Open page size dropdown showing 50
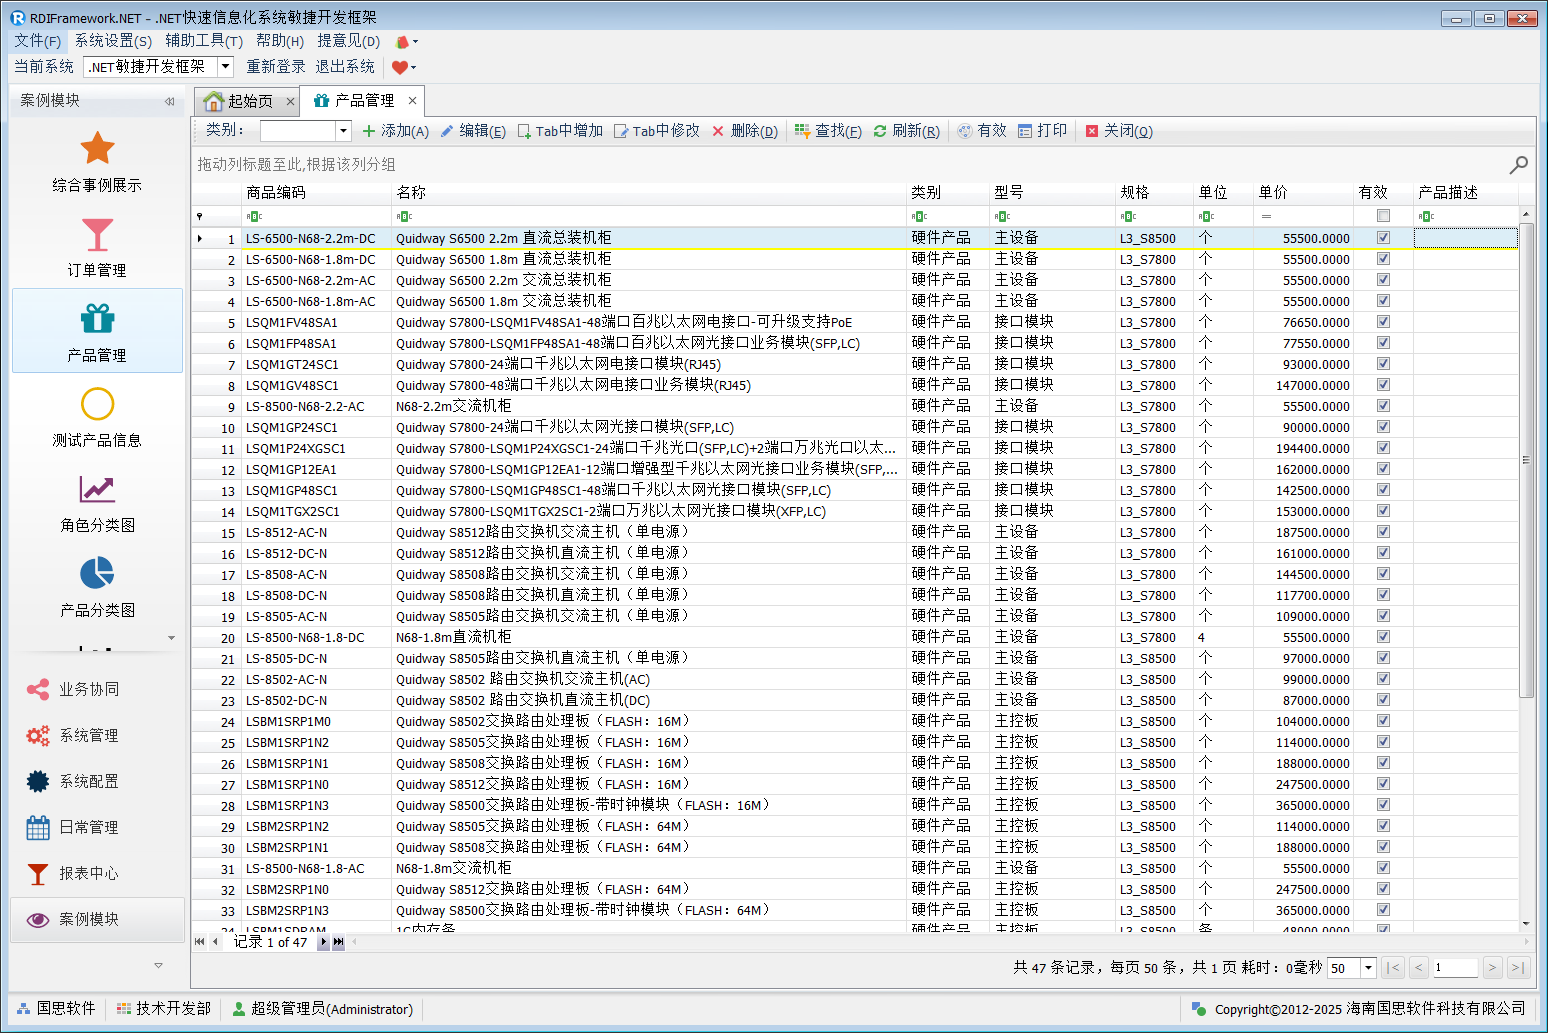 [1367, 967]
